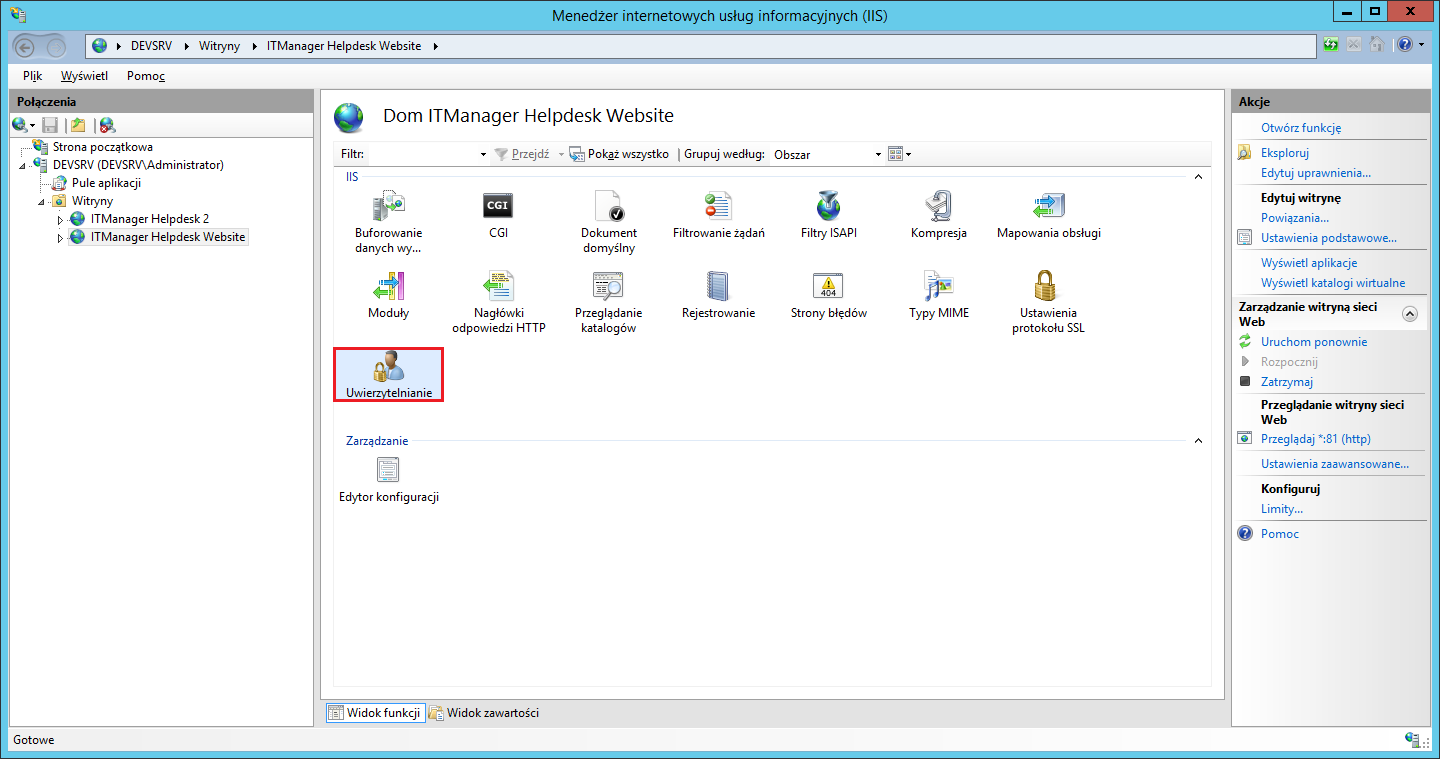The width and height of the screenshot is (1440, 759).
Task: Open Przeglądanie katalogów feature
Action: 608,302
